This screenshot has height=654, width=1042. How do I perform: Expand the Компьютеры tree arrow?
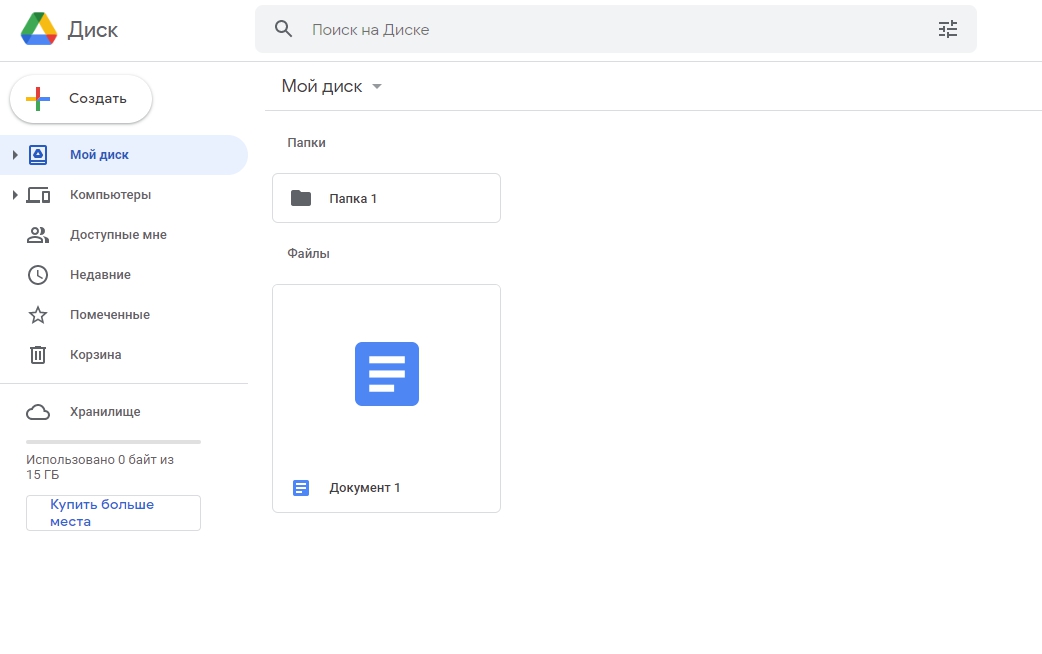coord(15,195)
